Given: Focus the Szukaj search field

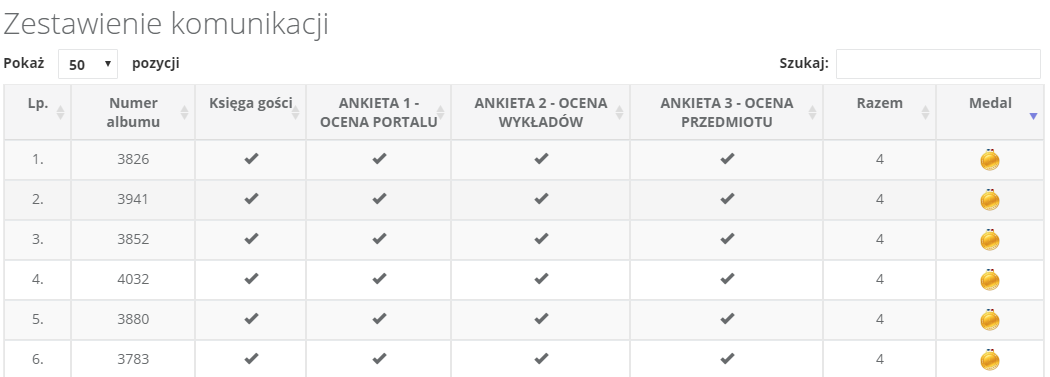Looking at the screenshot, I should [938, 64].
